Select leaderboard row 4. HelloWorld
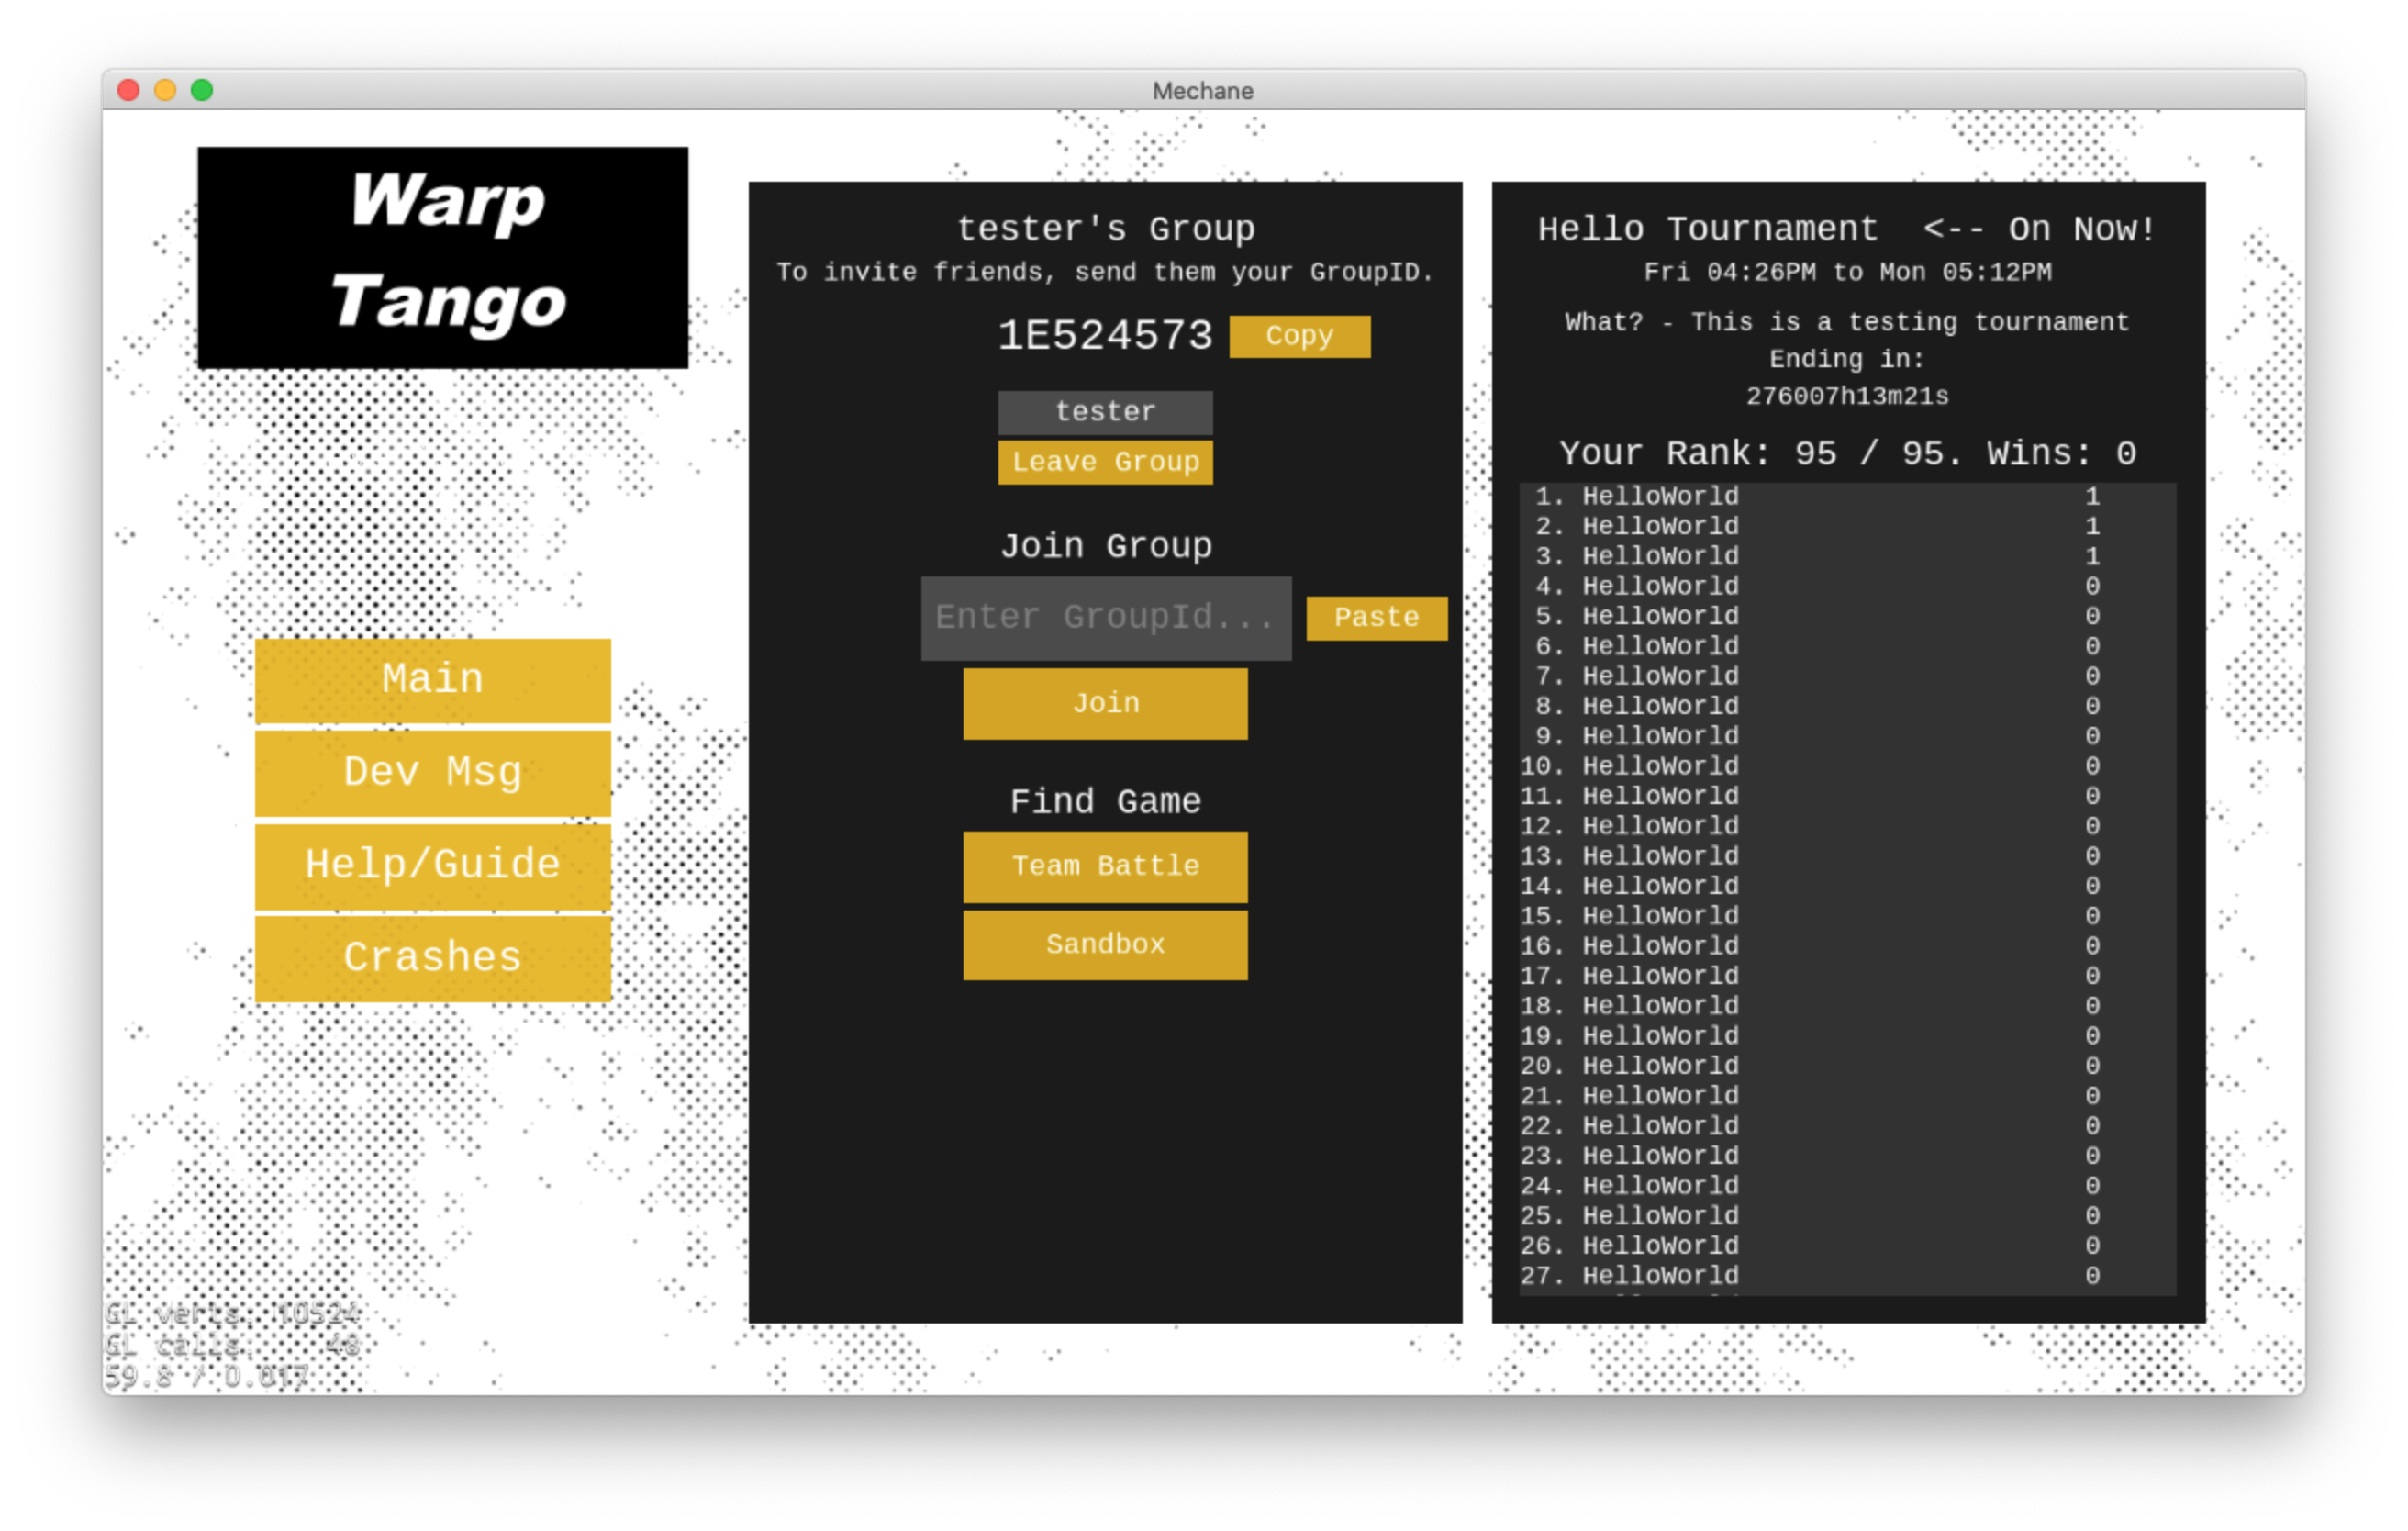 tap(1847, 587)
